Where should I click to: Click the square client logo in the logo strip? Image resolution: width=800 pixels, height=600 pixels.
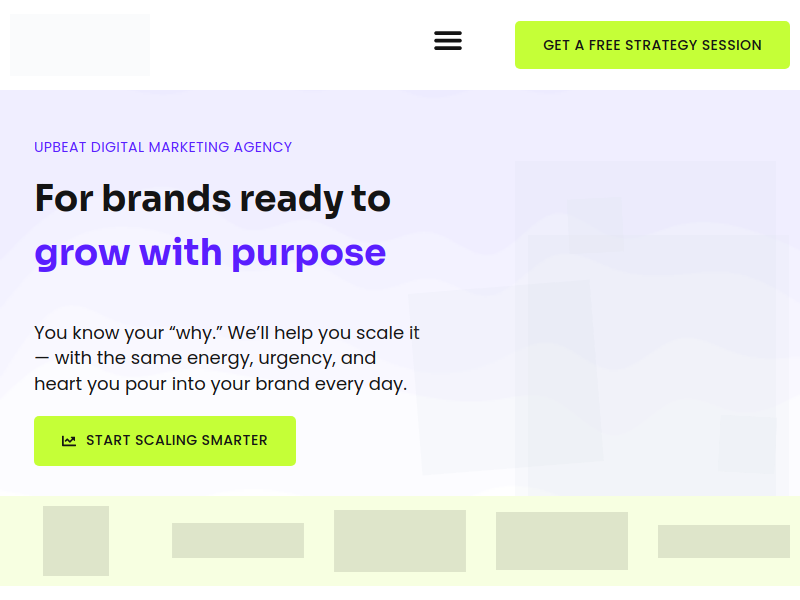point(76,541)
